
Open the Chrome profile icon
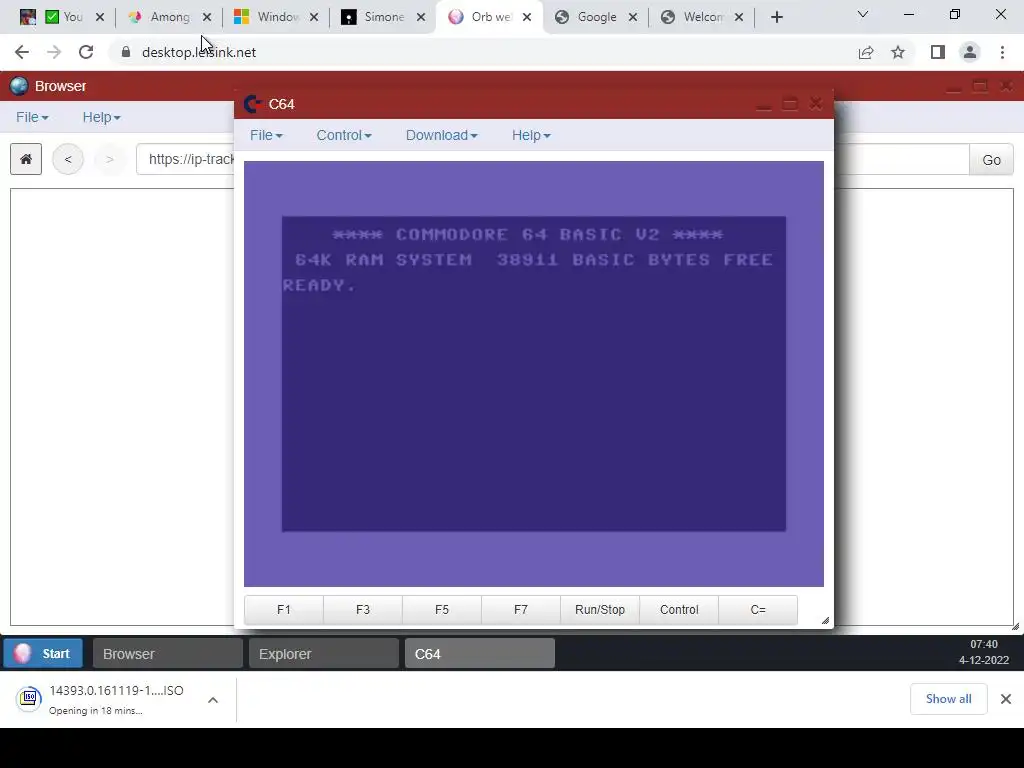point(970,52)
